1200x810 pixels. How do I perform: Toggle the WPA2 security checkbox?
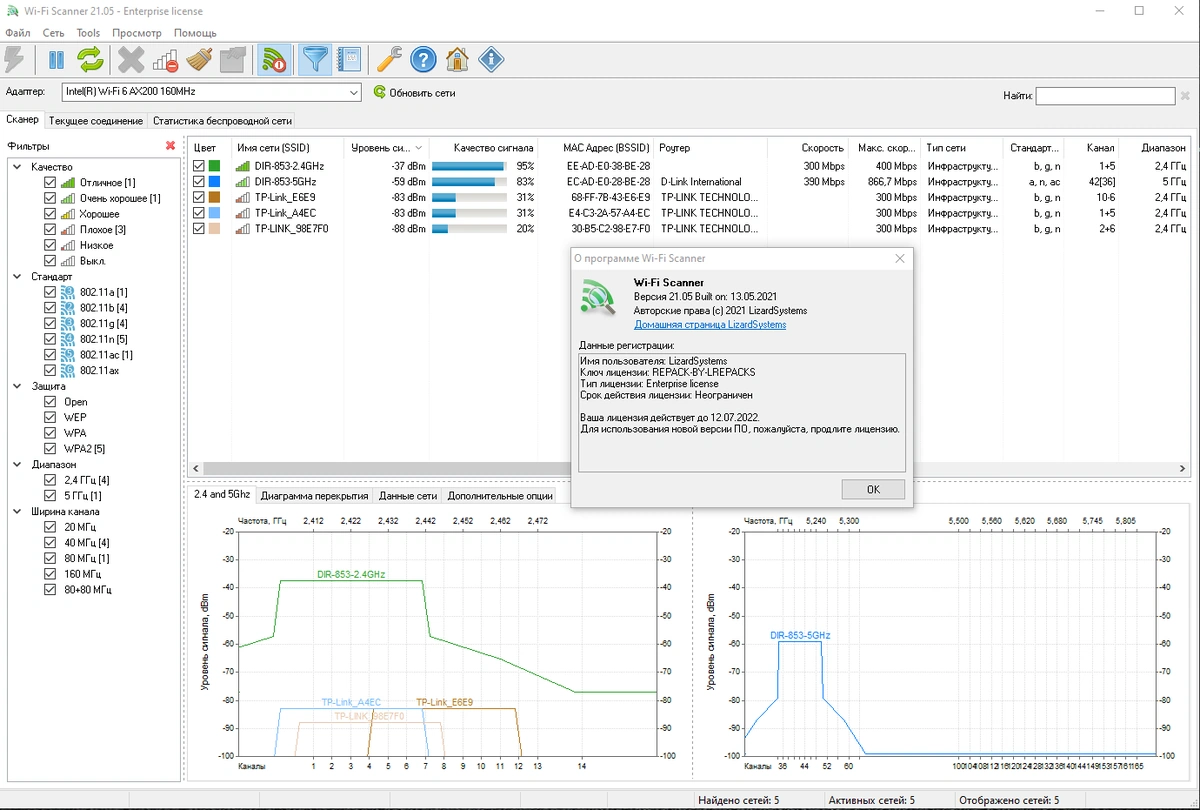tap(50, 448)
